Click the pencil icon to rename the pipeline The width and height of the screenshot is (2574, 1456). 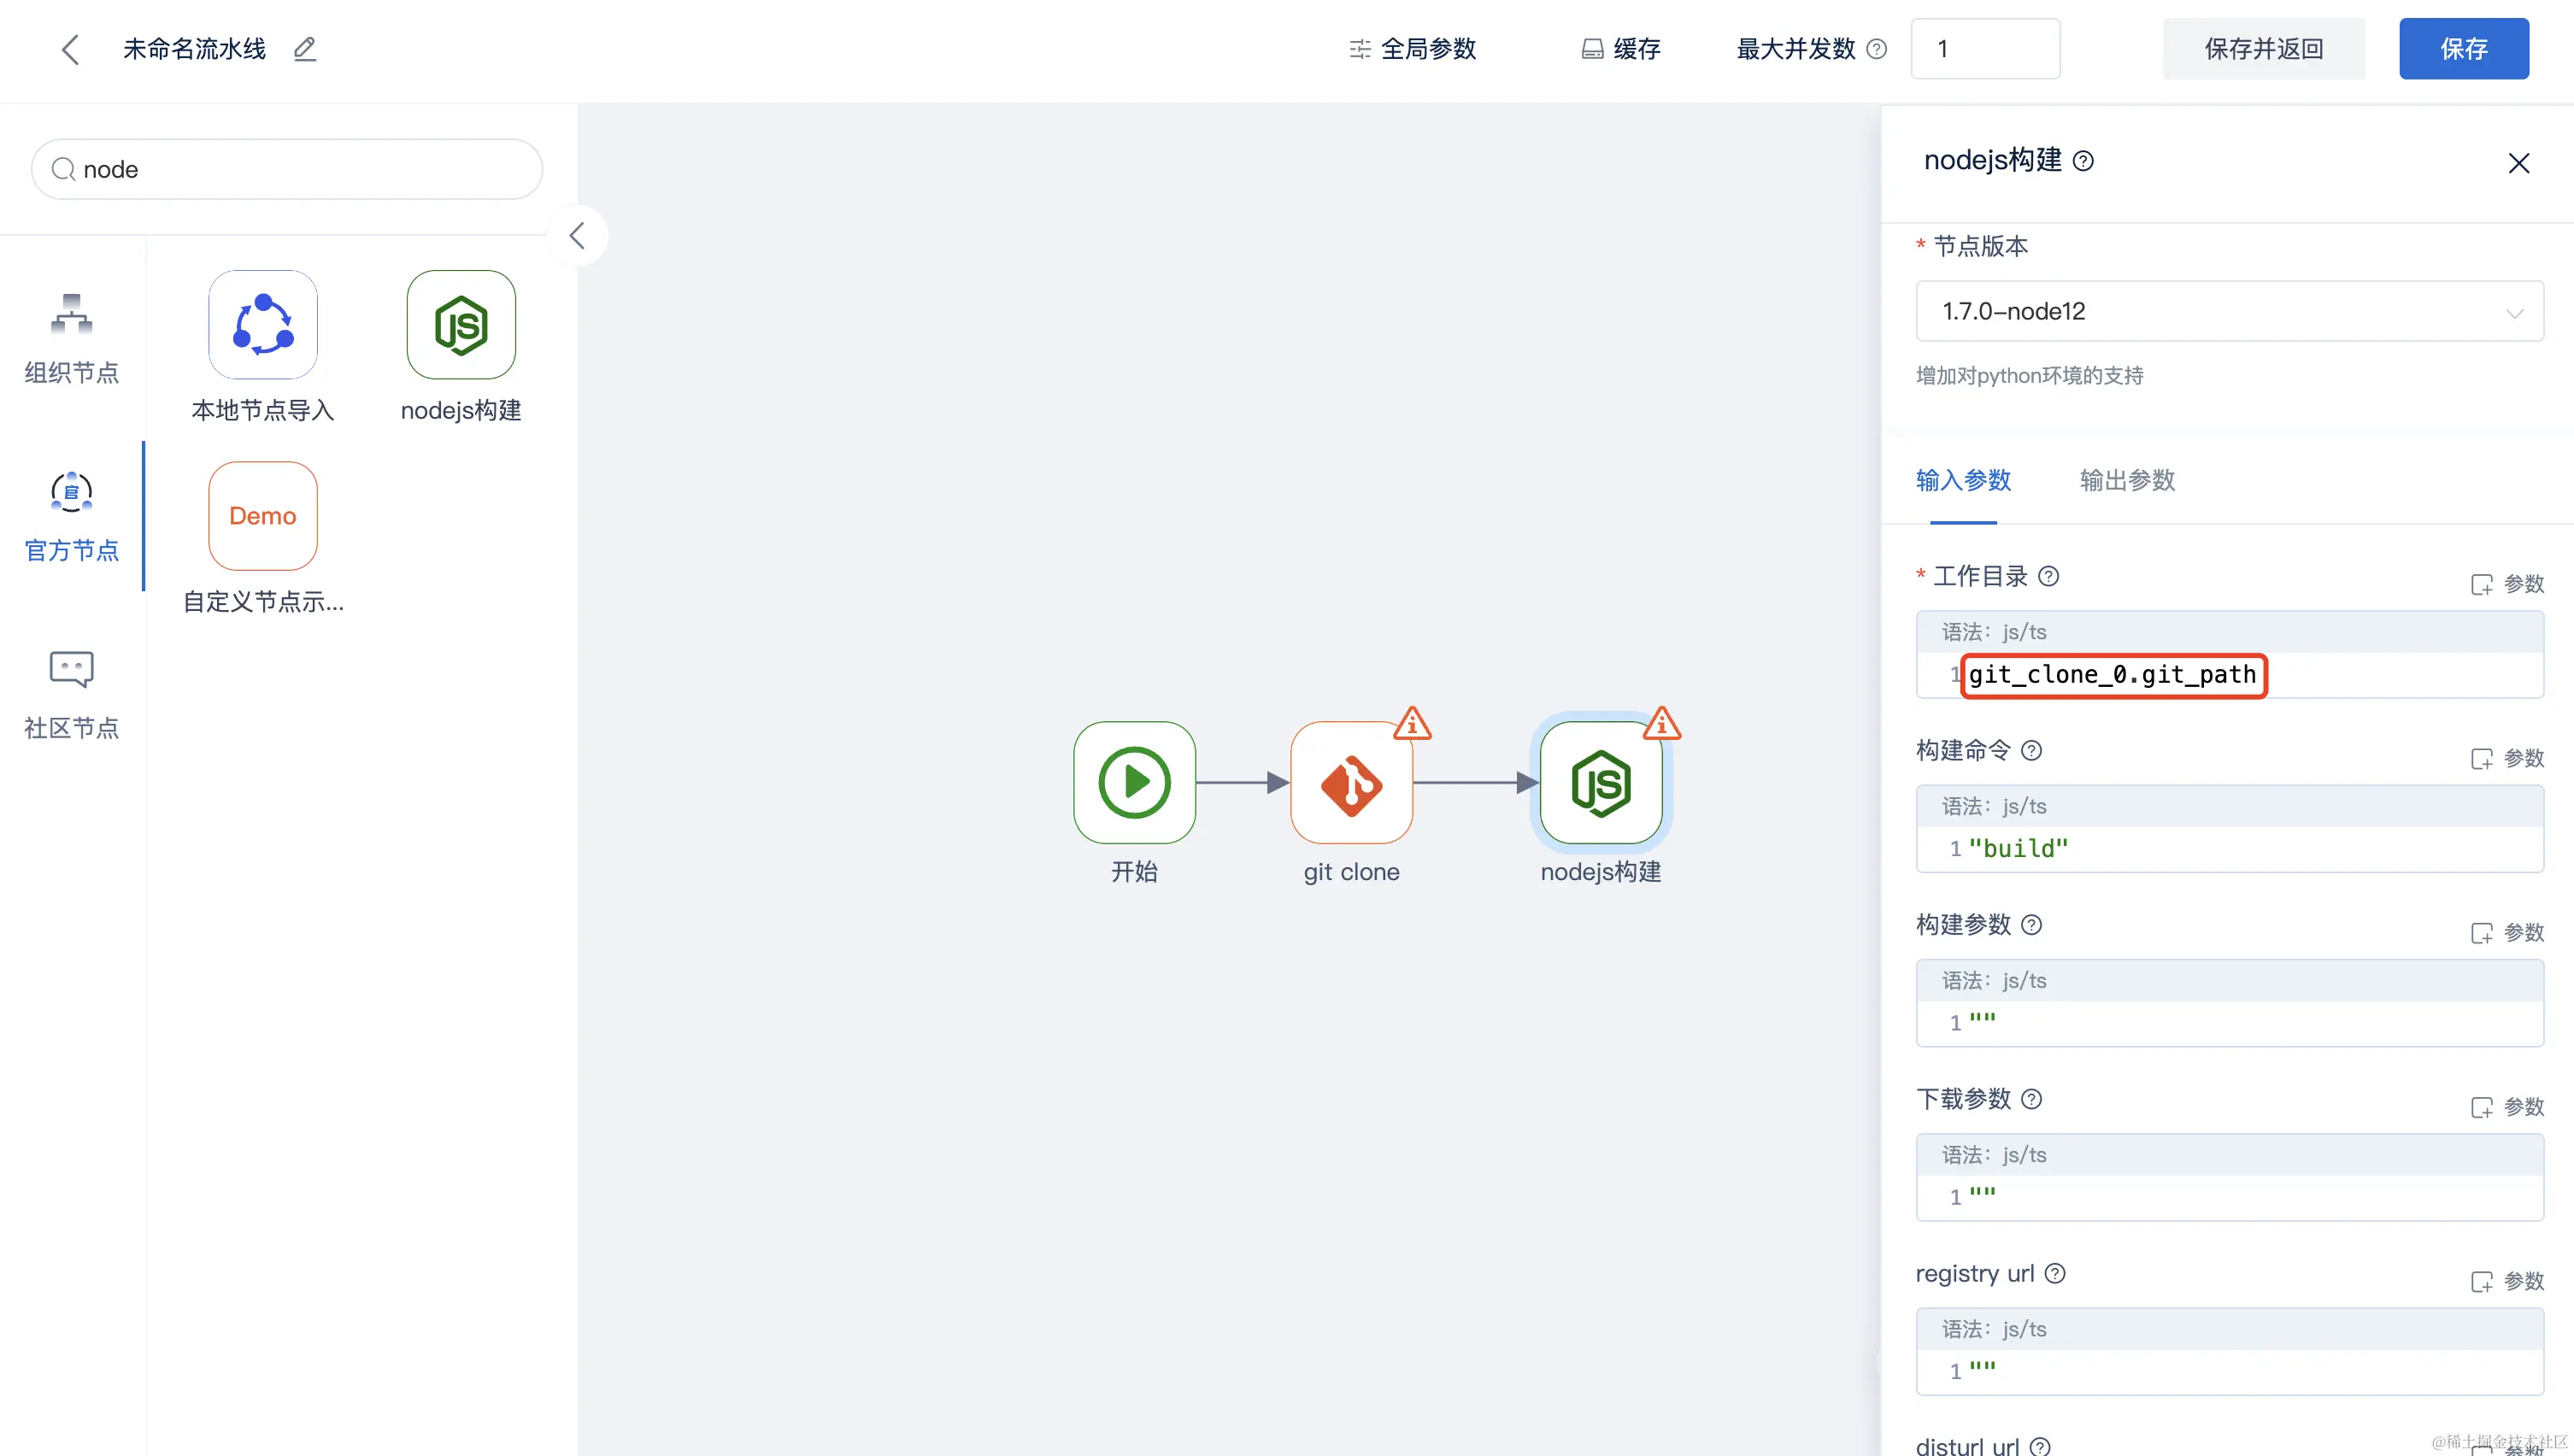305,49
